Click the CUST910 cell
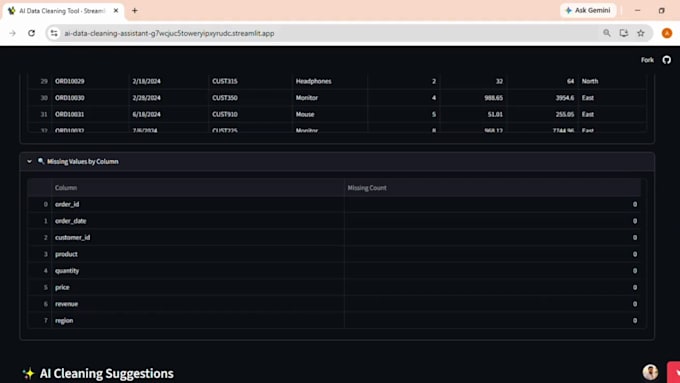This screenshot has width=680, height=383. click(x=250, y=114)
